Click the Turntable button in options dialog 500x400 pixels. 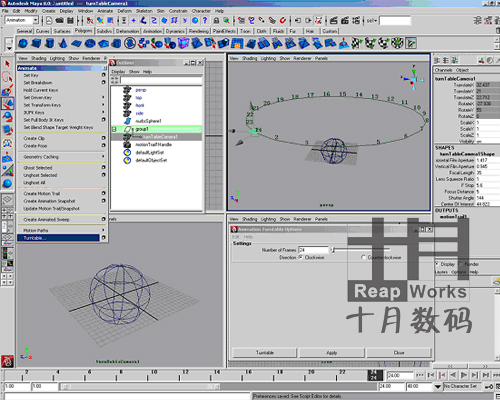pos(265,353)
